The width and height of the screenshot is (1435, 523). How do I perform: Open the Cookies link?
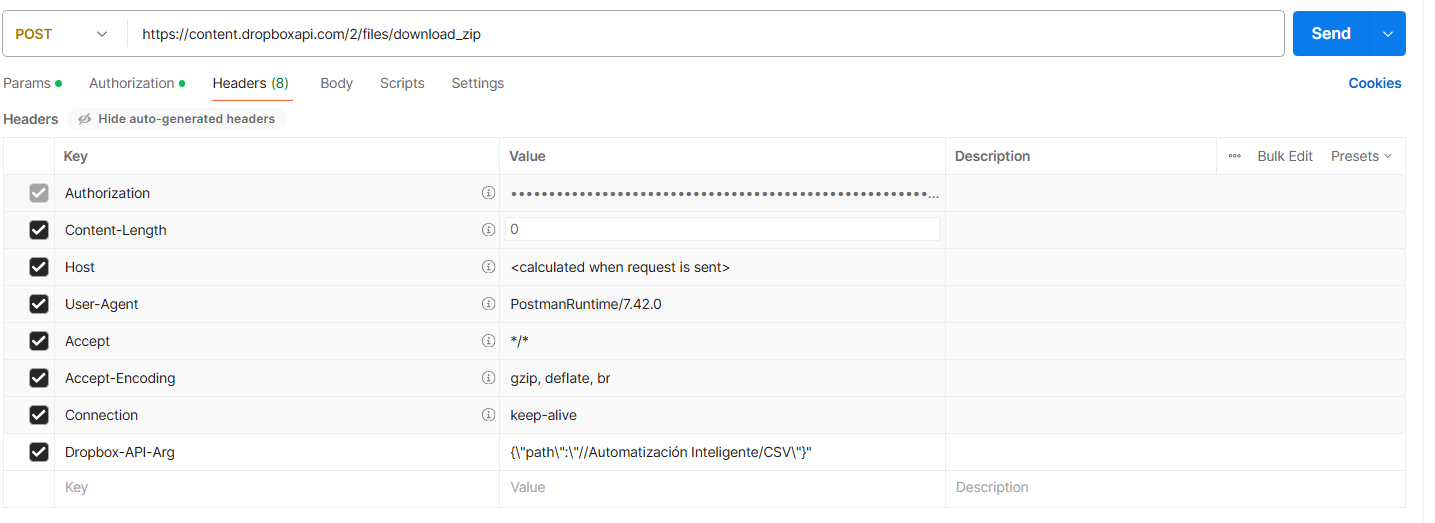tap(1374, 83)
